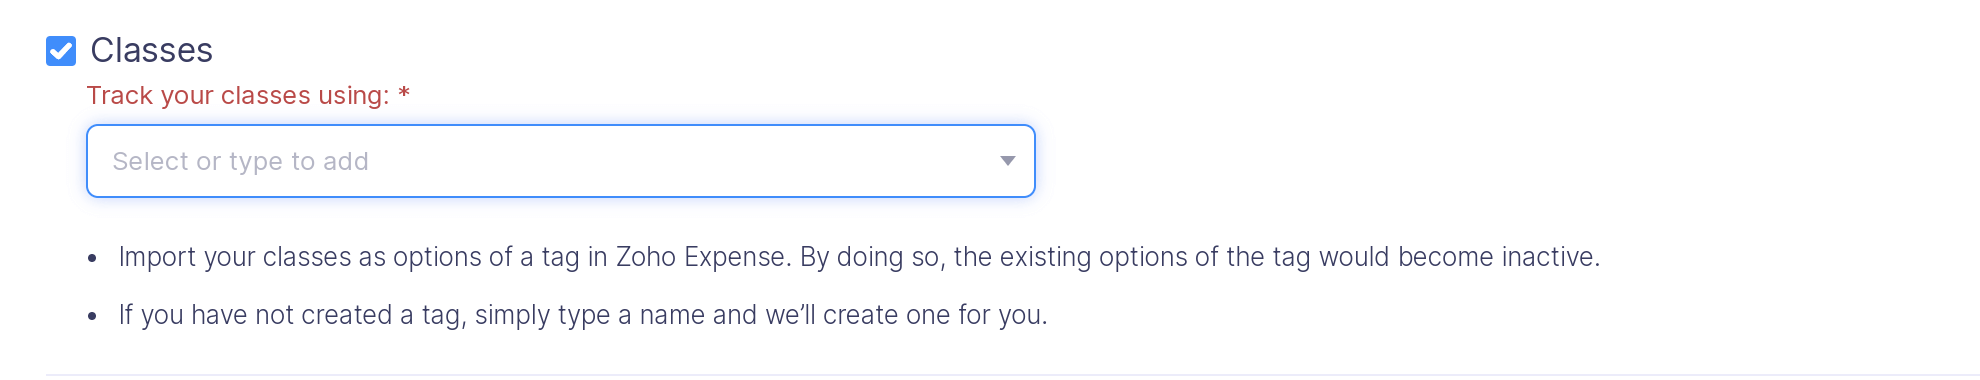Click the Classes label text
Image resolution: width=1980 pixels, height=380 pixels.
click(151, 50)
